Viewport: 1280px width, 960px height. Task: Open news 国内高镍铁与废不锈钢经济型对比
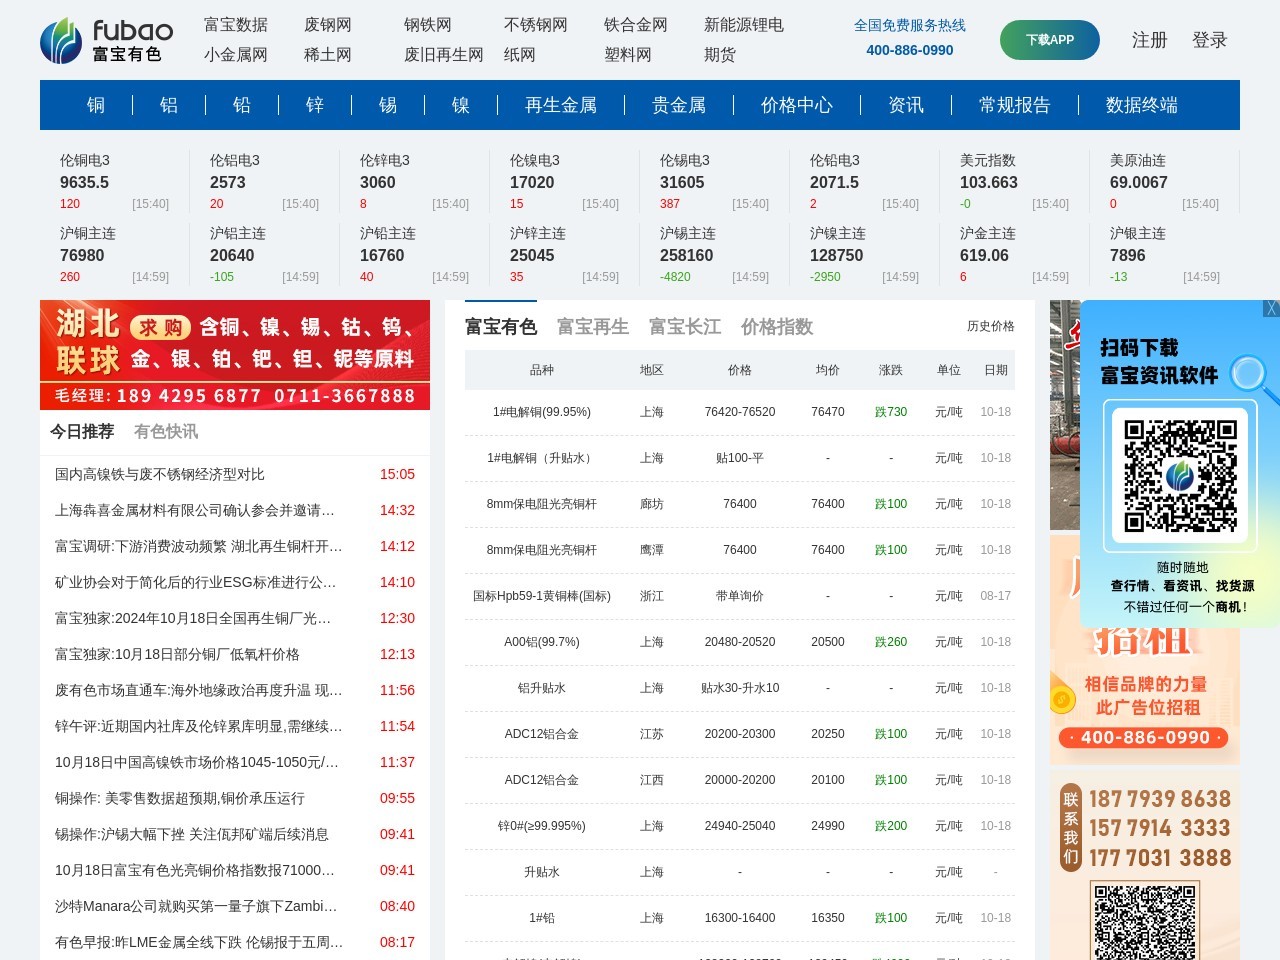160,474
